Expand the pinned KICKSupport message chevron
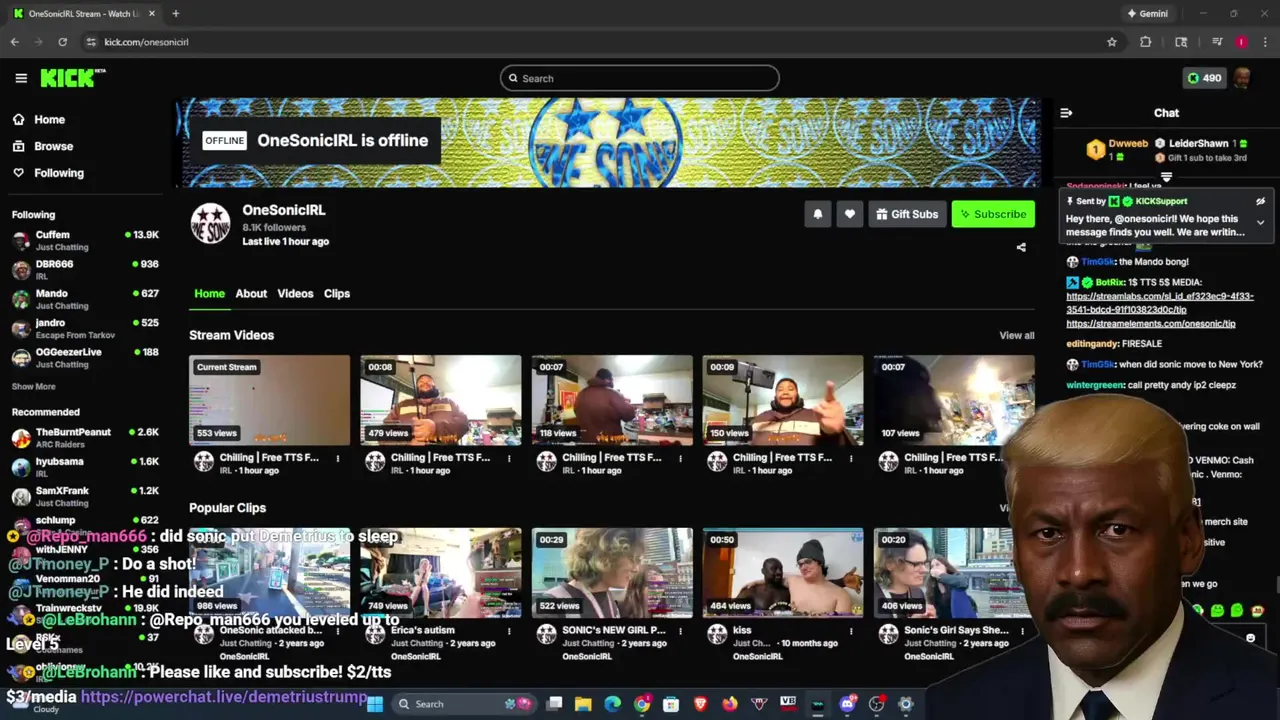 (x=1260, y=222)
